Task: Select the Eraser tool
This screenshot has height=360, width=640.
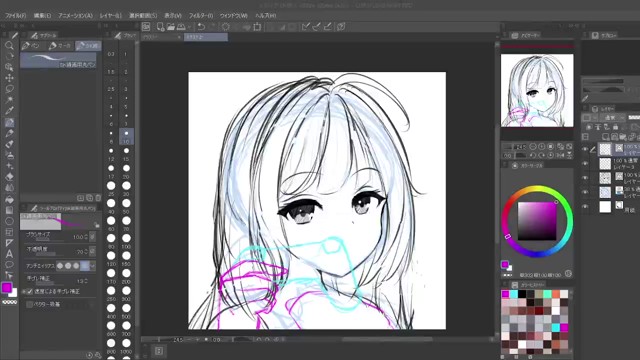Action: point(9,177)
